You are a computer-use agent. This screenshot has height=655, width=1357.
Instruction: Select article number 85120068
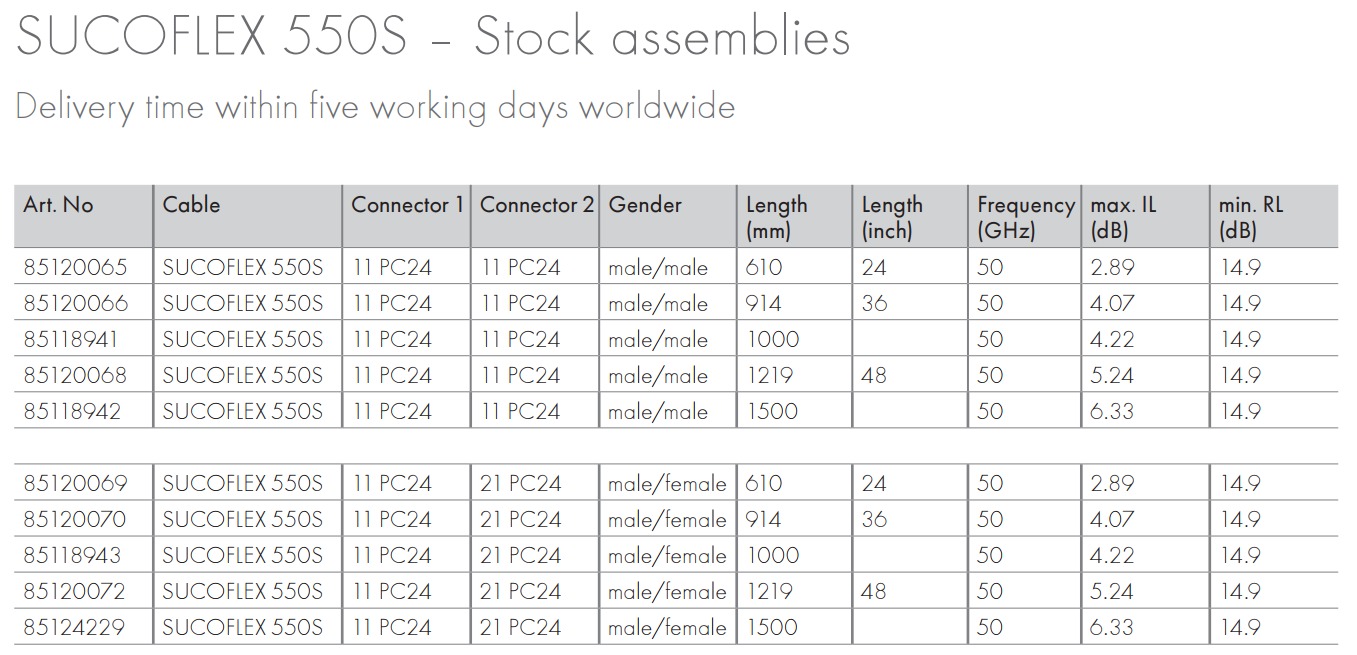(x=75, y=376)
